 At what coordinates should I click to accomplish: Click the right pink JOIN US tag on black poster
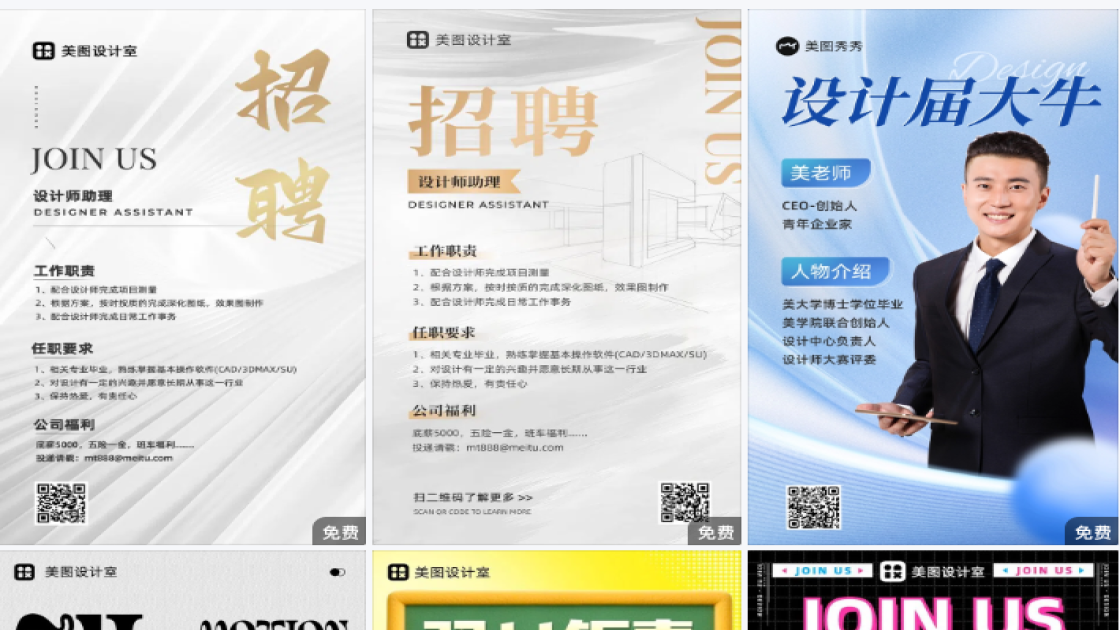tap(1044, 570)
